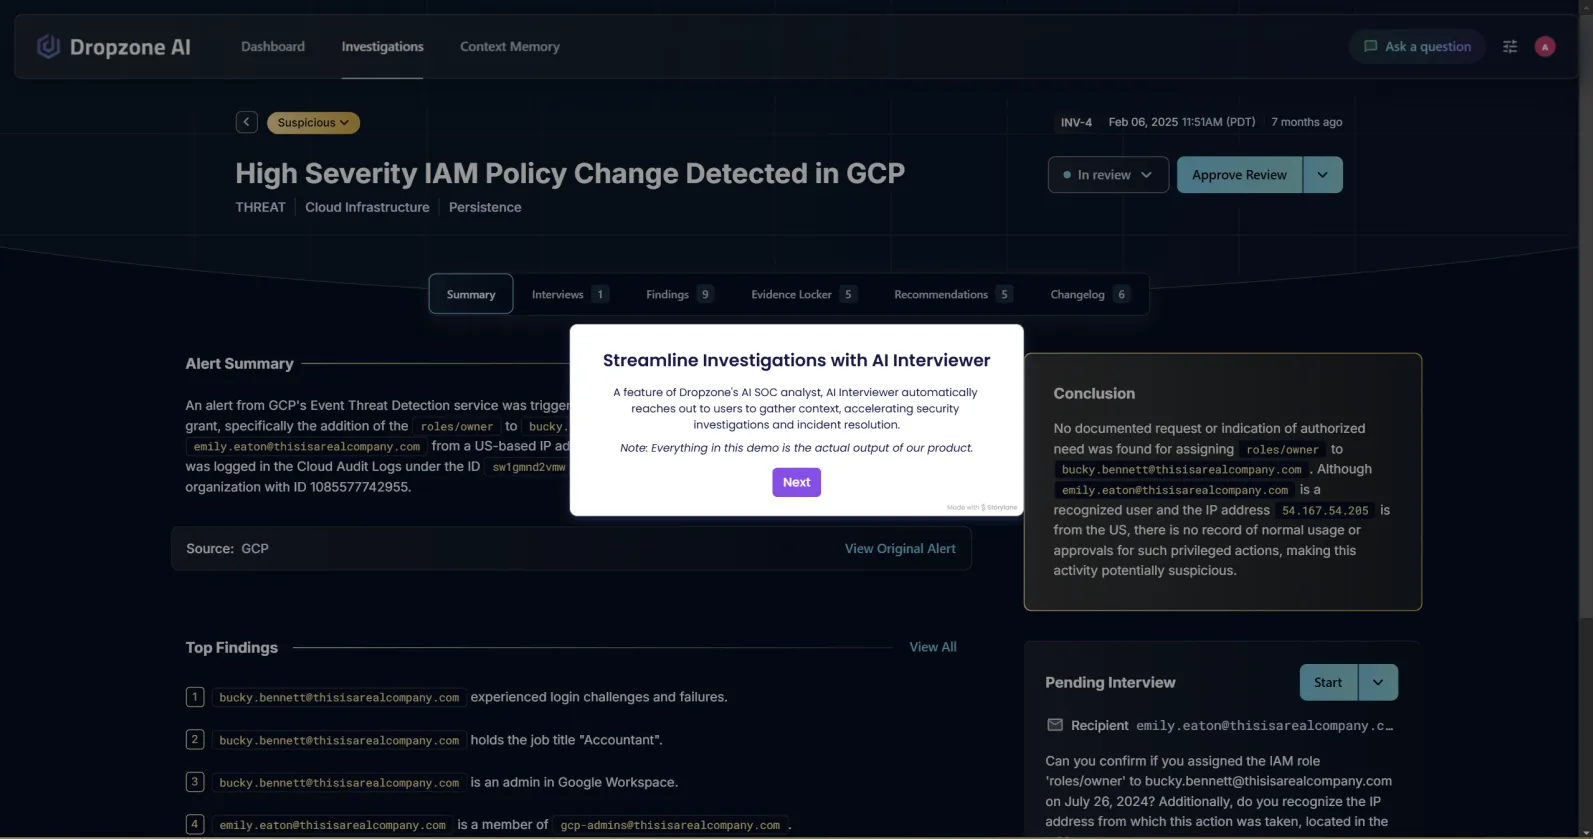Viewport: 1593px width, 839px height.
Task: Start the pending interview
Action: [1328, 683]
